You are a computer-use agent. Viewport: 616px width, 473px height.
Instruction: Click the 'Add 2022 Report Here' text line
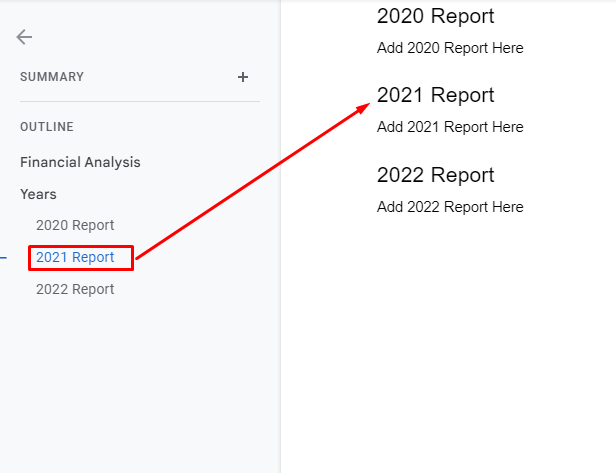click(x=450, y=207)
